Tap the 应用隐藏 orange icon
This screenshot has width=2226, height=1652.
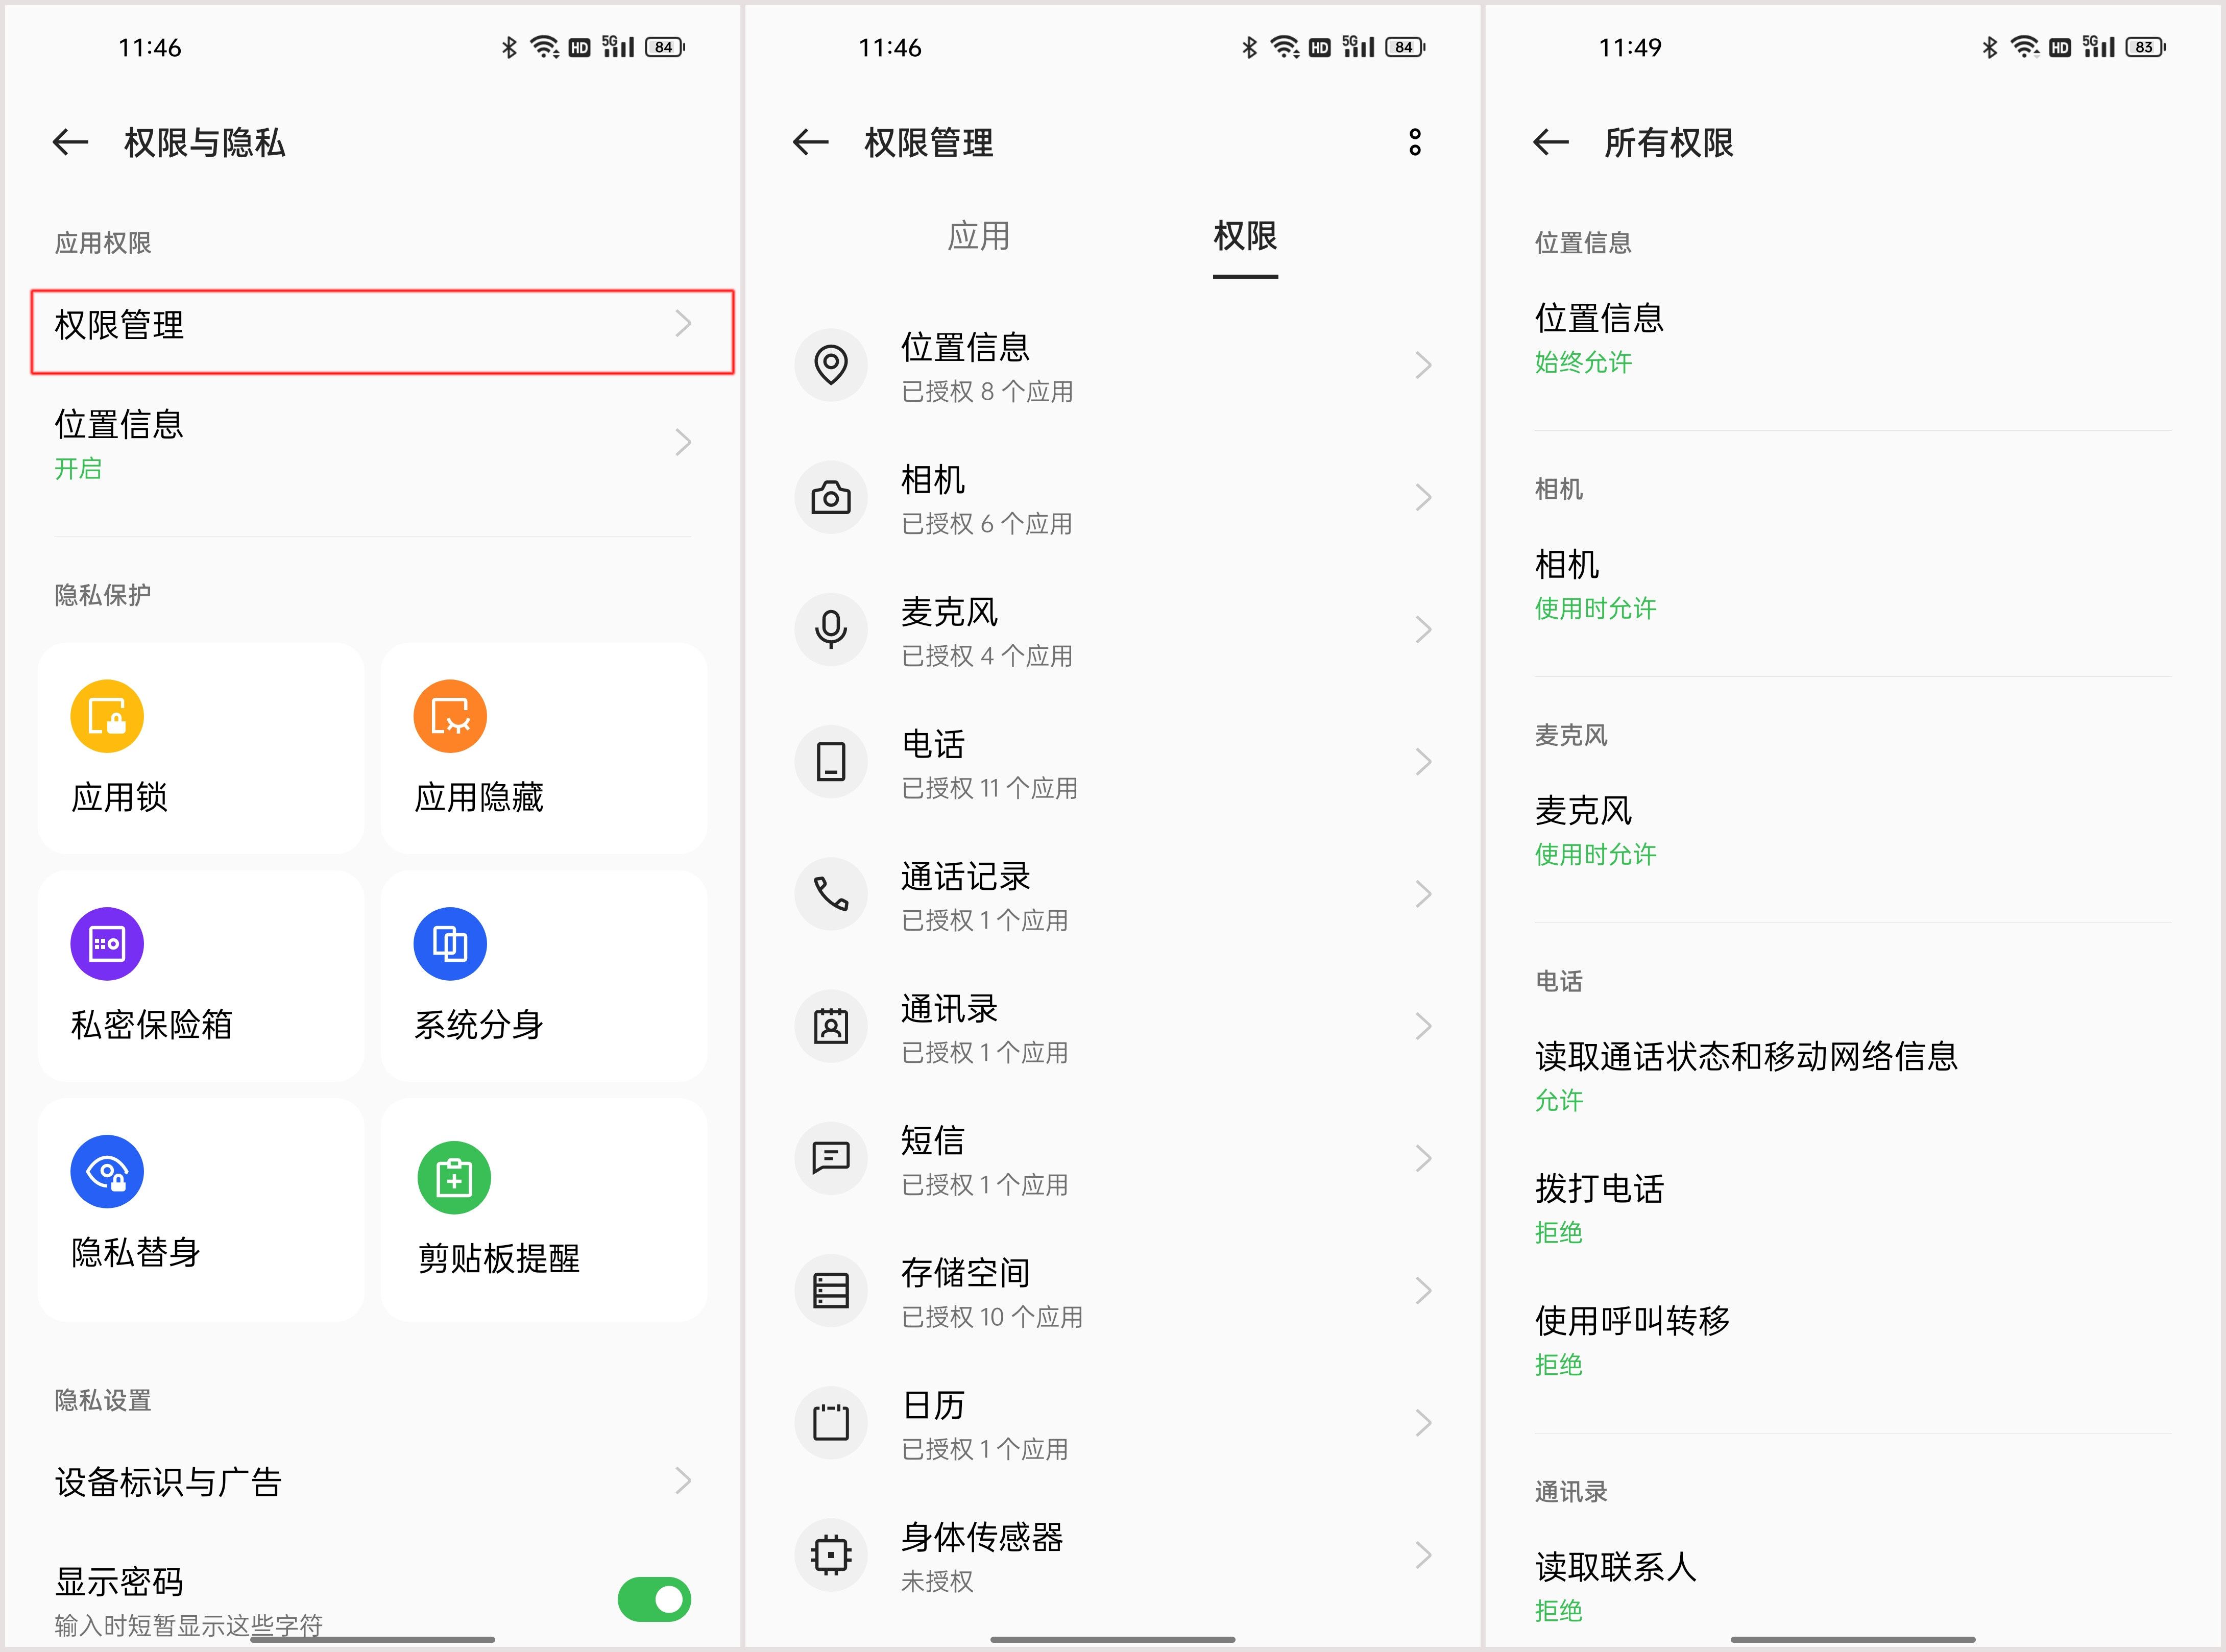tap(450, 716)
